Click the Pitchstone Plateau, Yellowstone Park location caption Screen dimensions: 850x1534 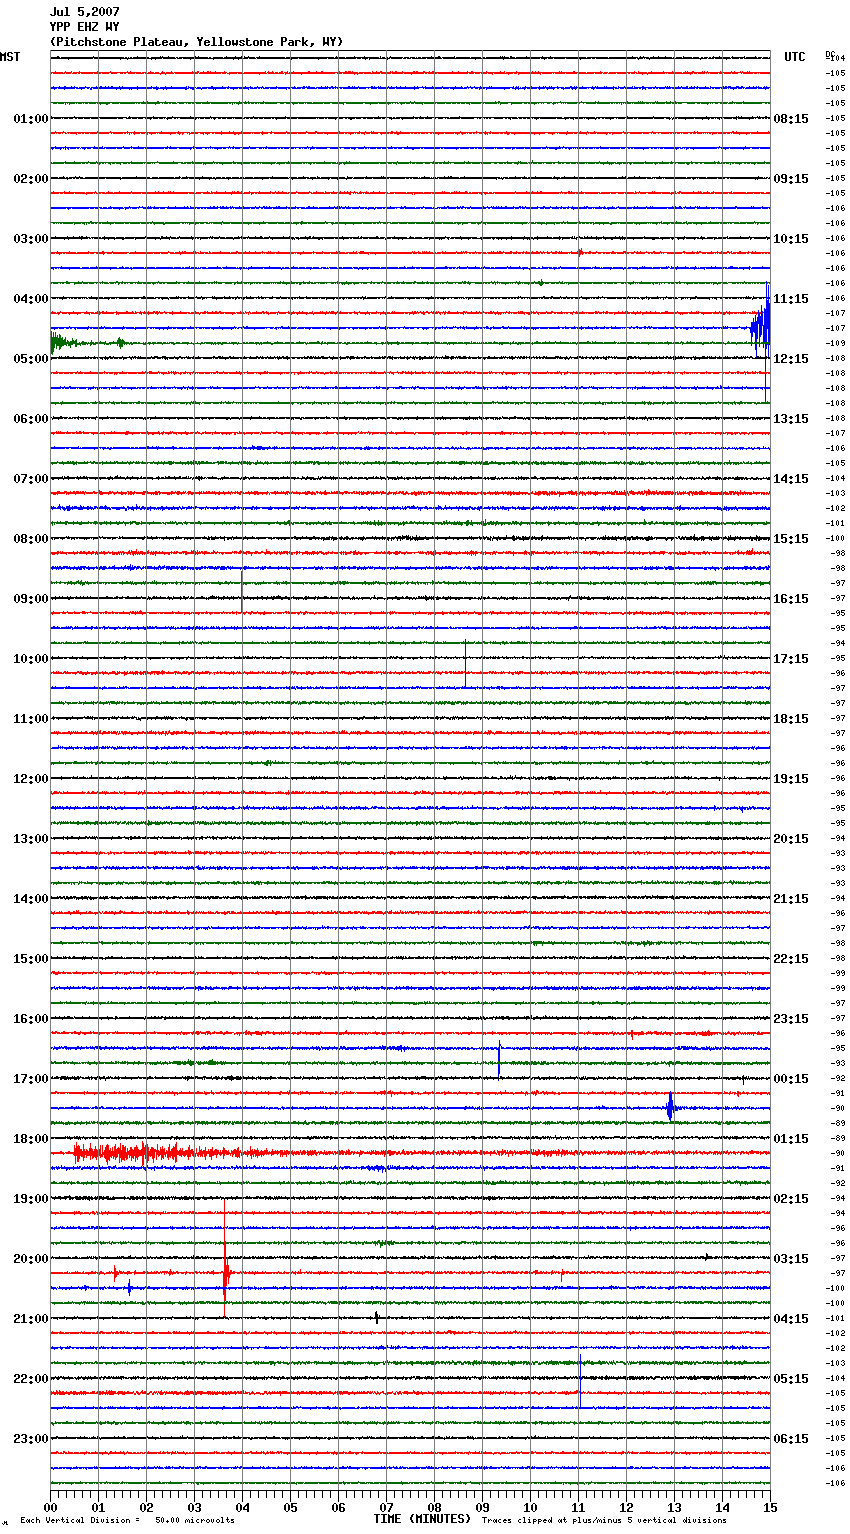(x=196, y=42)
